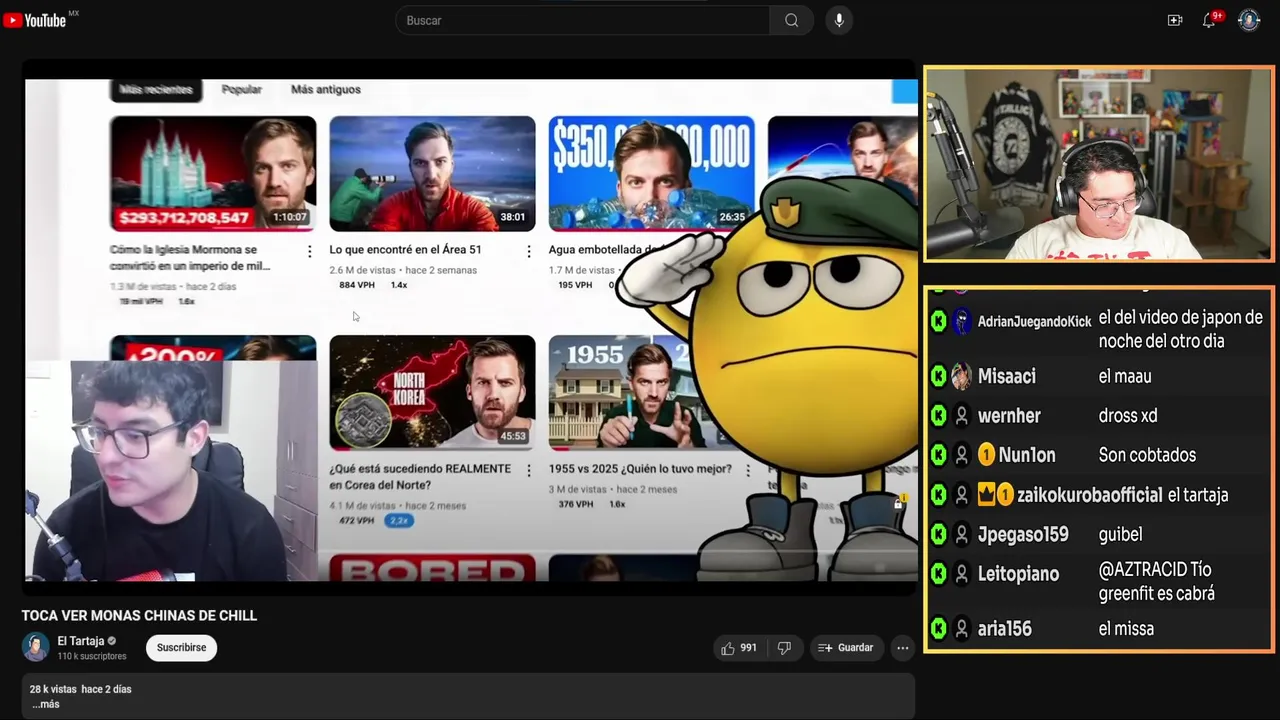
Task: Open options for Área 51 video
Action: click(529, 252)
